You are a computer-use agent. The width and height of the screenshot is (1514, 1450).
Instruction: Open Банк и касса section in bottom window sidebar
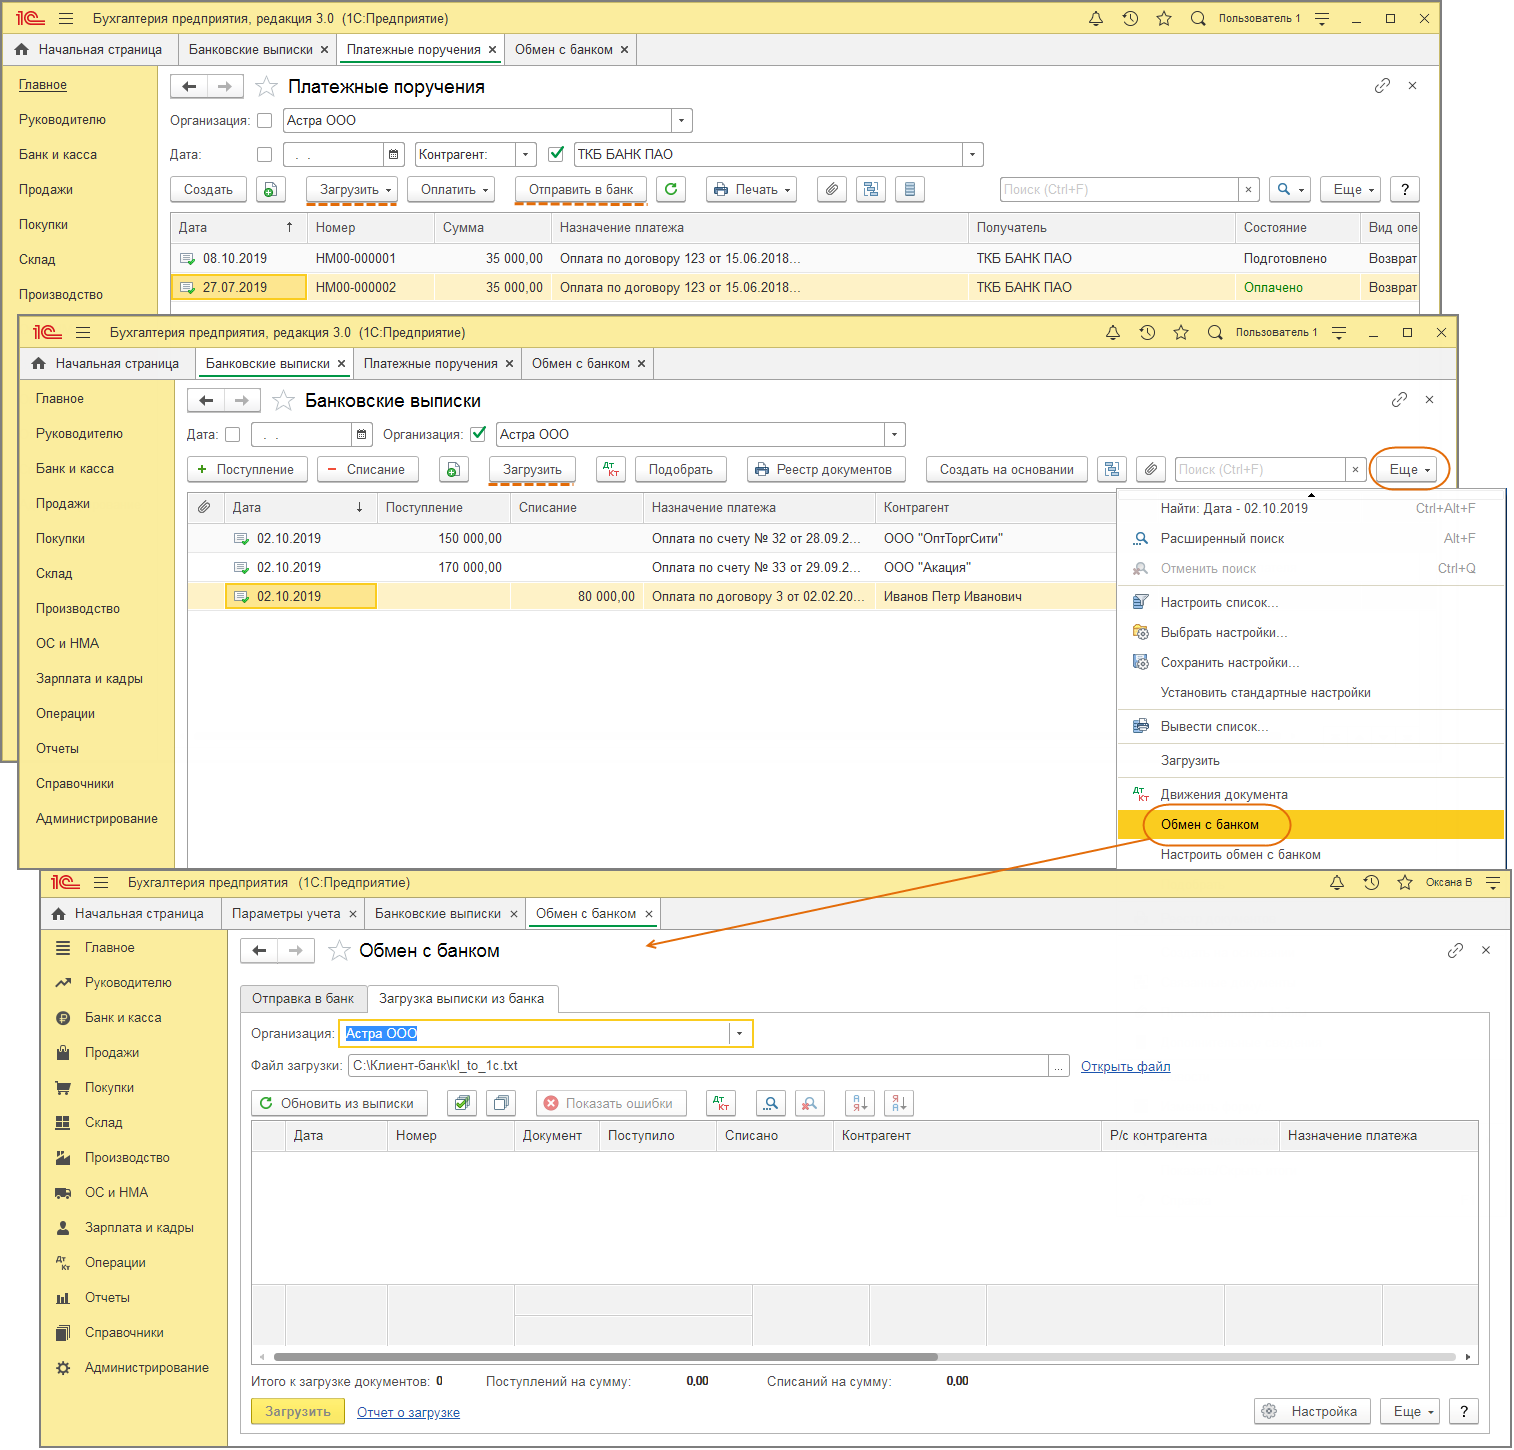(x=123, y=1017)
